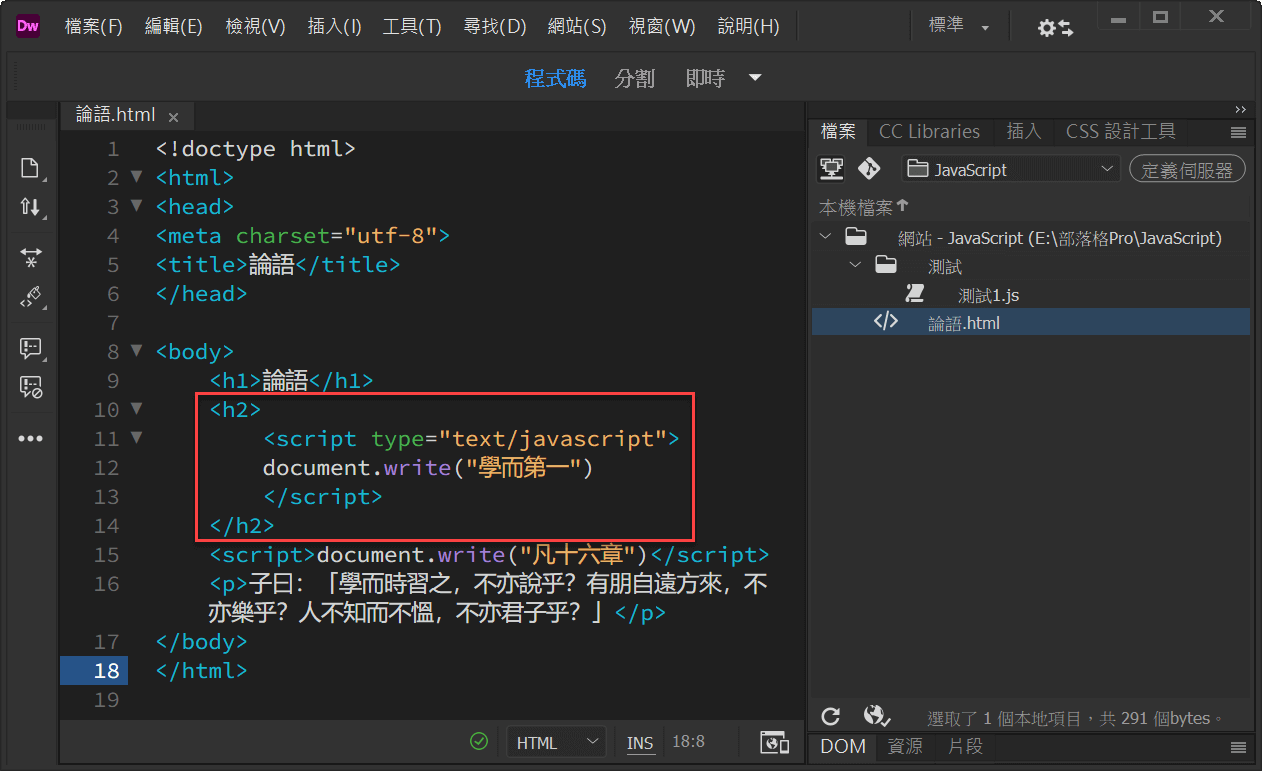The height and width of the screenshot is (771, 1262).
Task: Switch to 即時 live view
Action: (x=705, y=78)
